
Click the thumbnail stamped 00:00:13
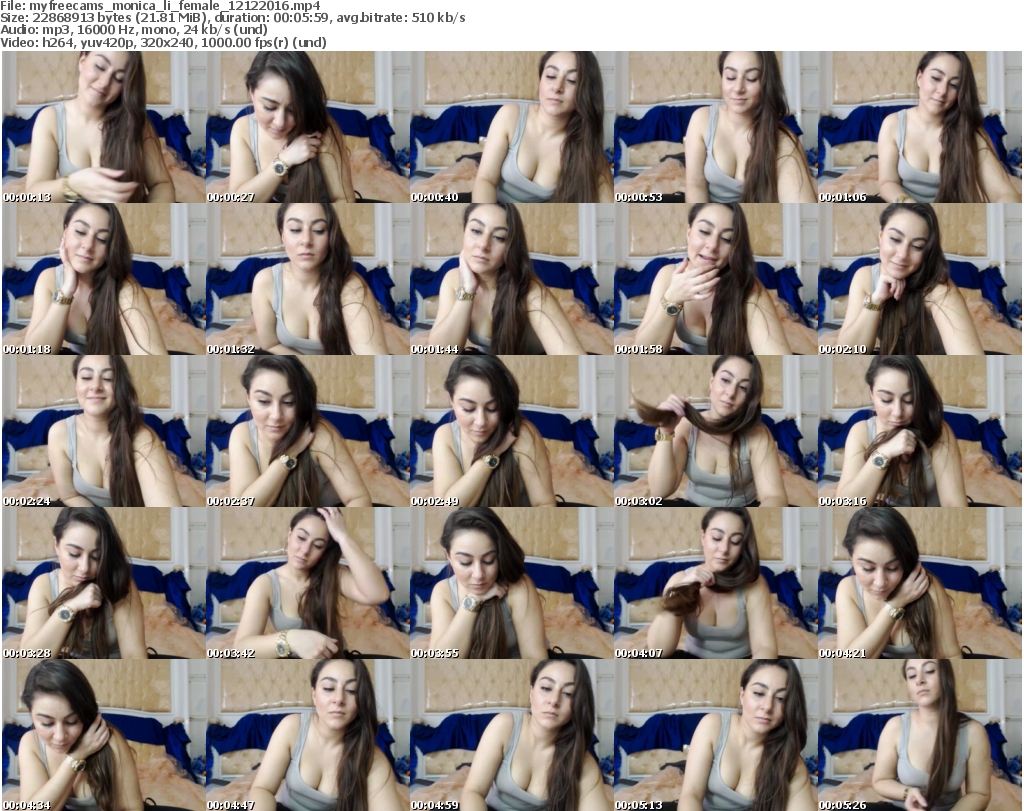tap(104, 127)
